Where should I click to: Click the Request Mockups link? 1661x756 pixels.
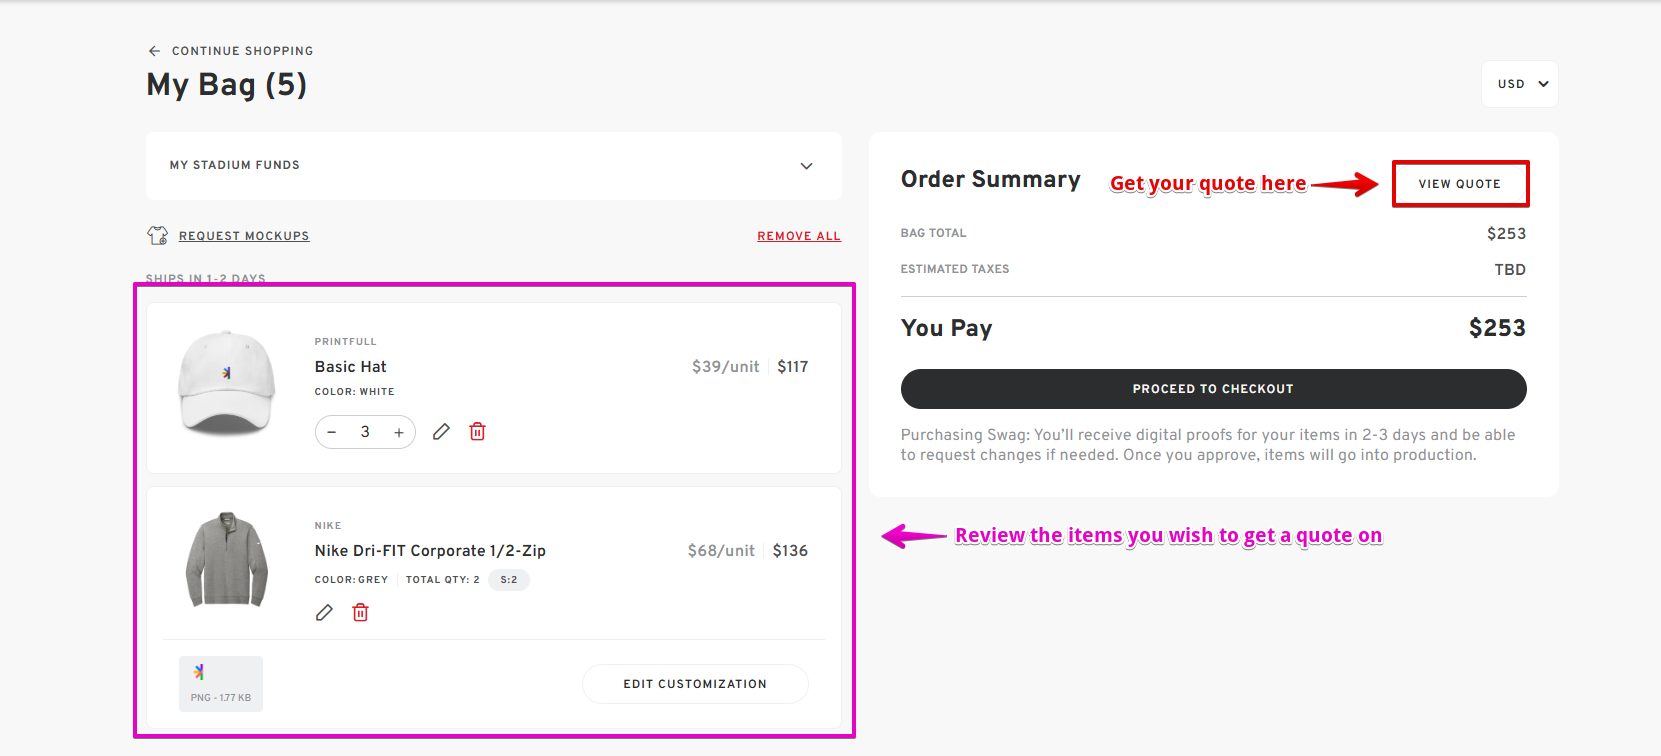pos(244,236)
